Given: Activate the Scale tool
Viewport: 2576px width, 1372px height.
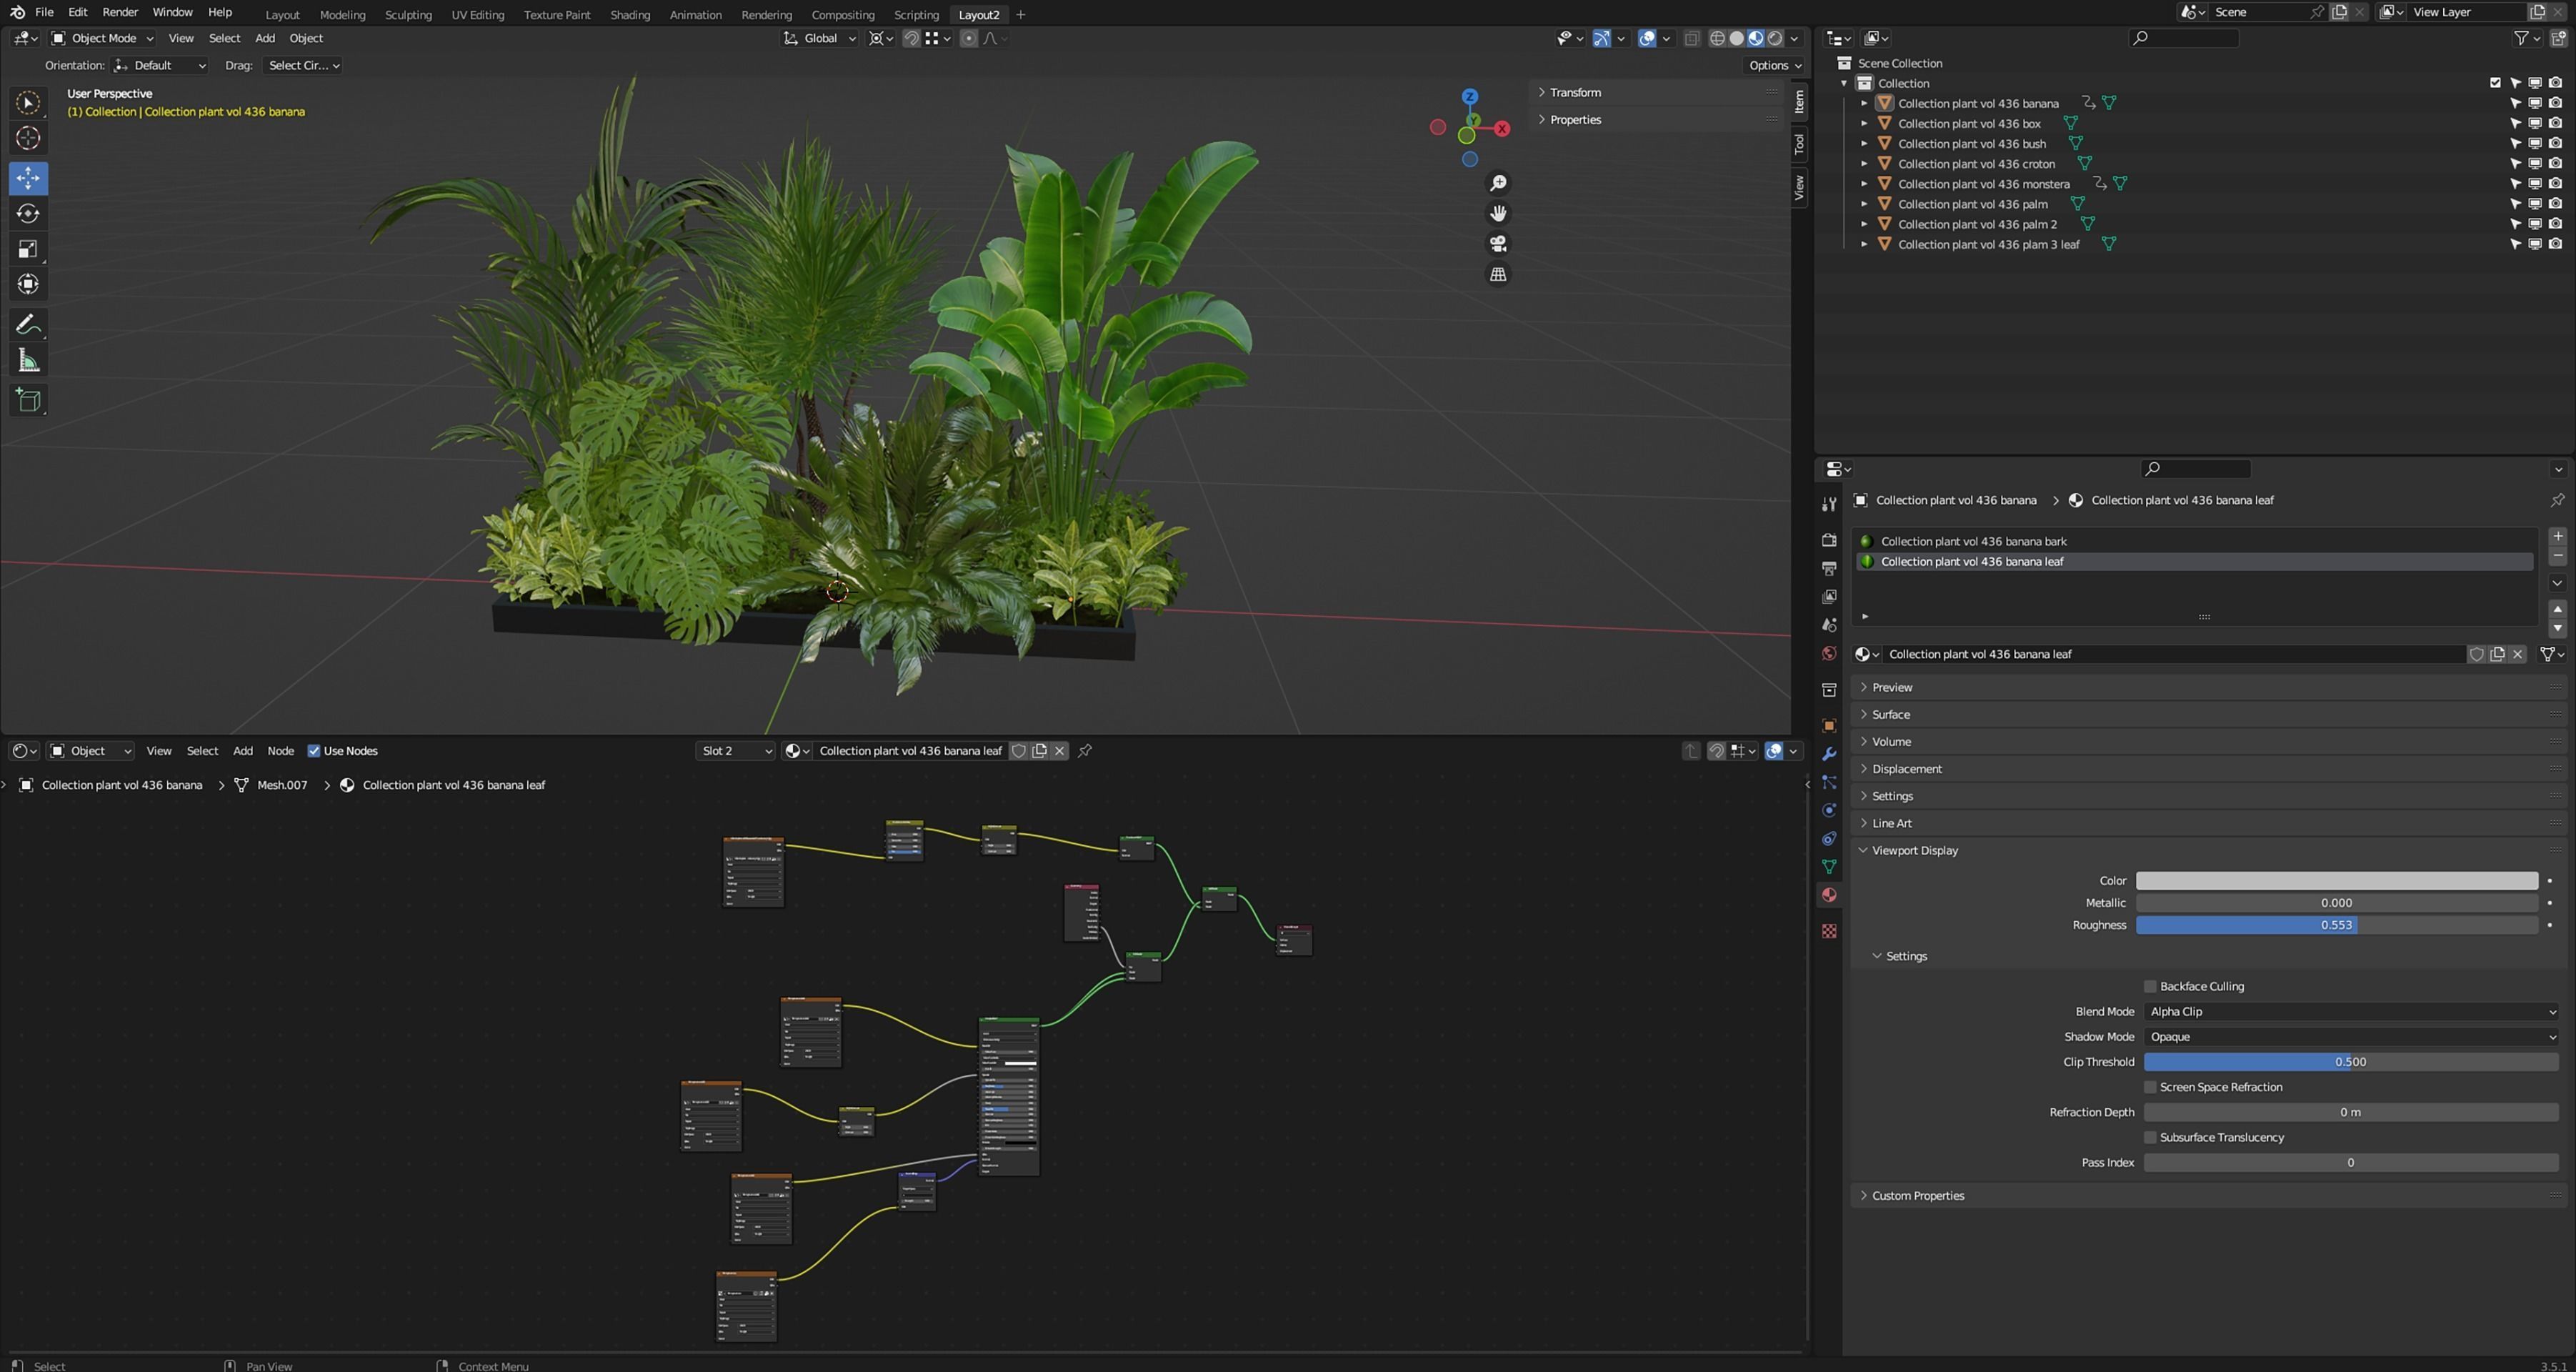Looking at the screenshot, I should coord(28,249).
